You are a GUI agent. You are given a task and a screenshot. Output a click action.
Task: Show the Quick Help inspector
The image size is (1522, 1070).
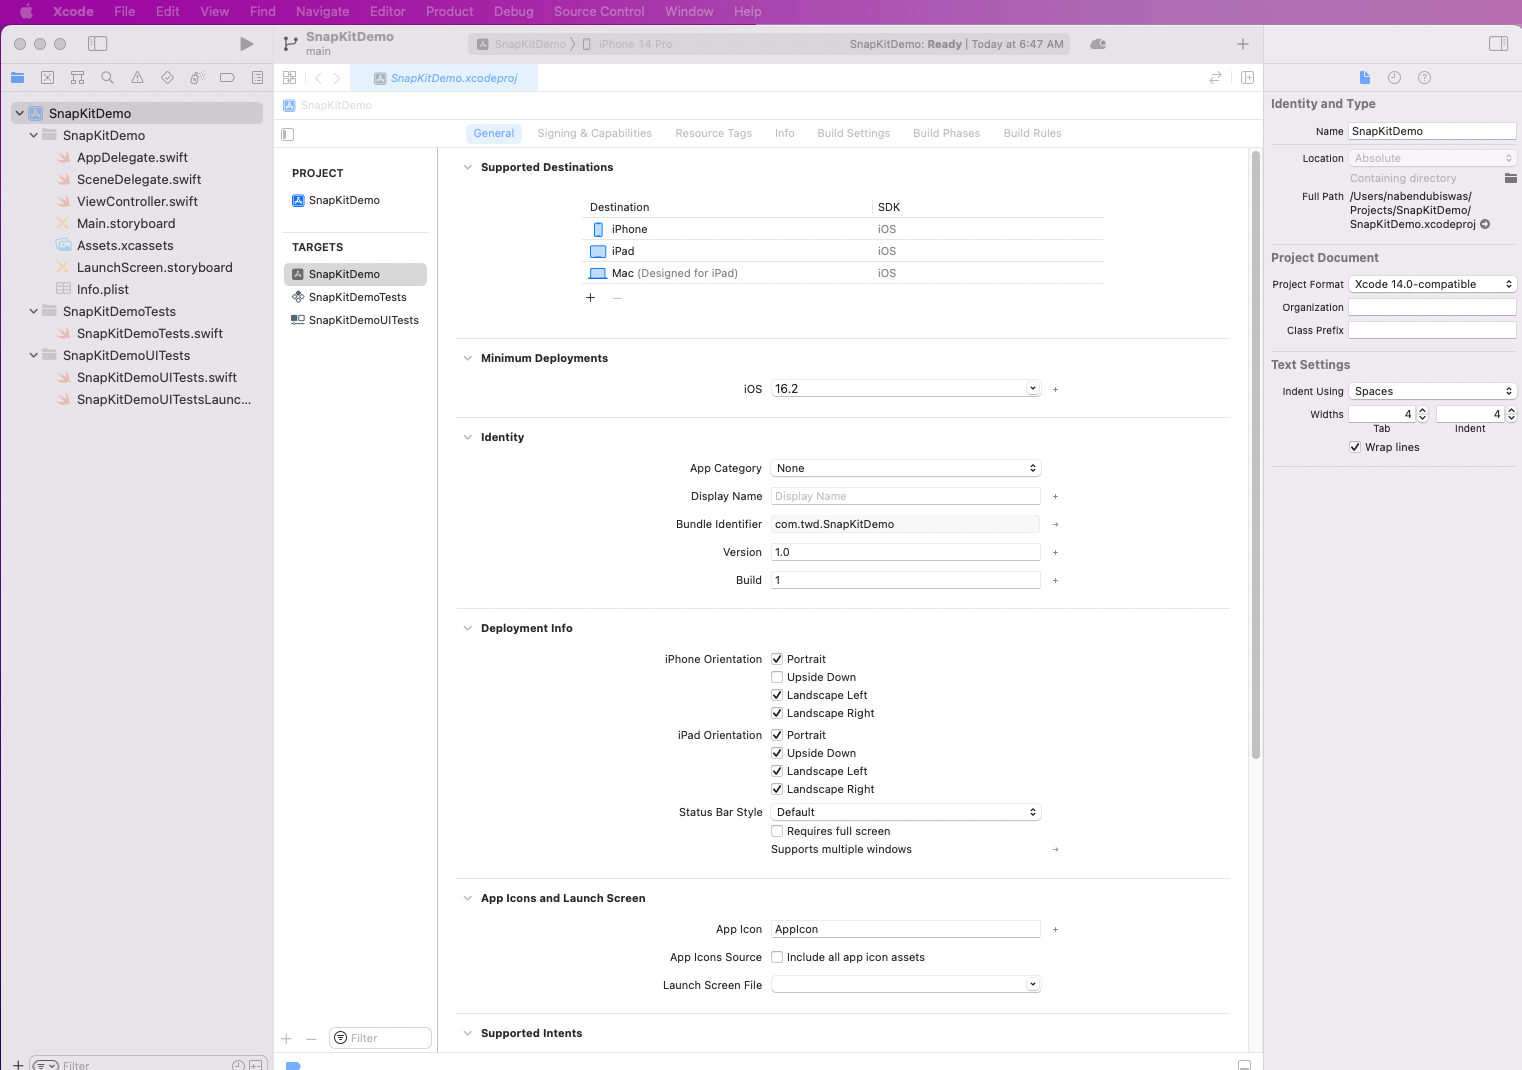(x=1425, y=78)
